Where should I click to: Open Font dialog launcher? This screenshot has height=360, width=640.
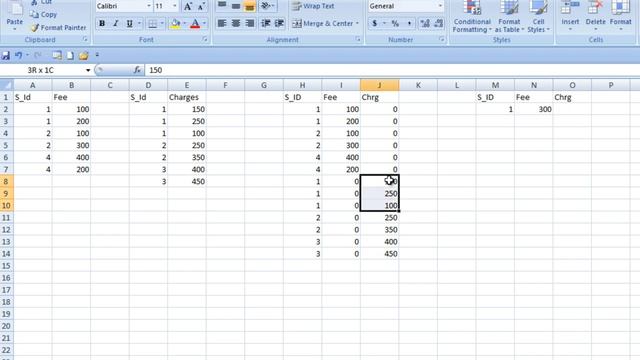coord(205,39)
